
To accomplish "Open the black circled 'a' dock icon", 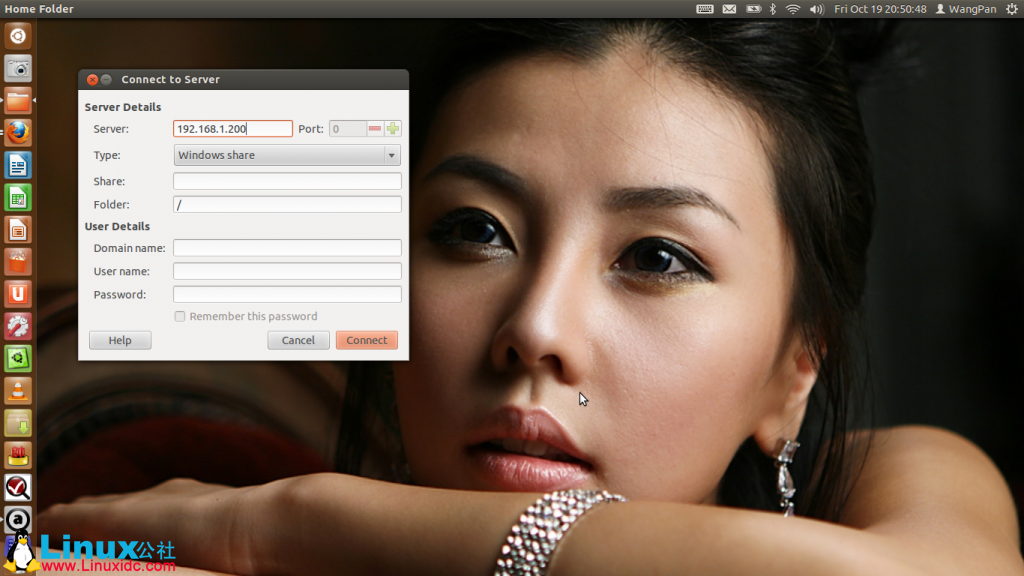I will (18, 520).
